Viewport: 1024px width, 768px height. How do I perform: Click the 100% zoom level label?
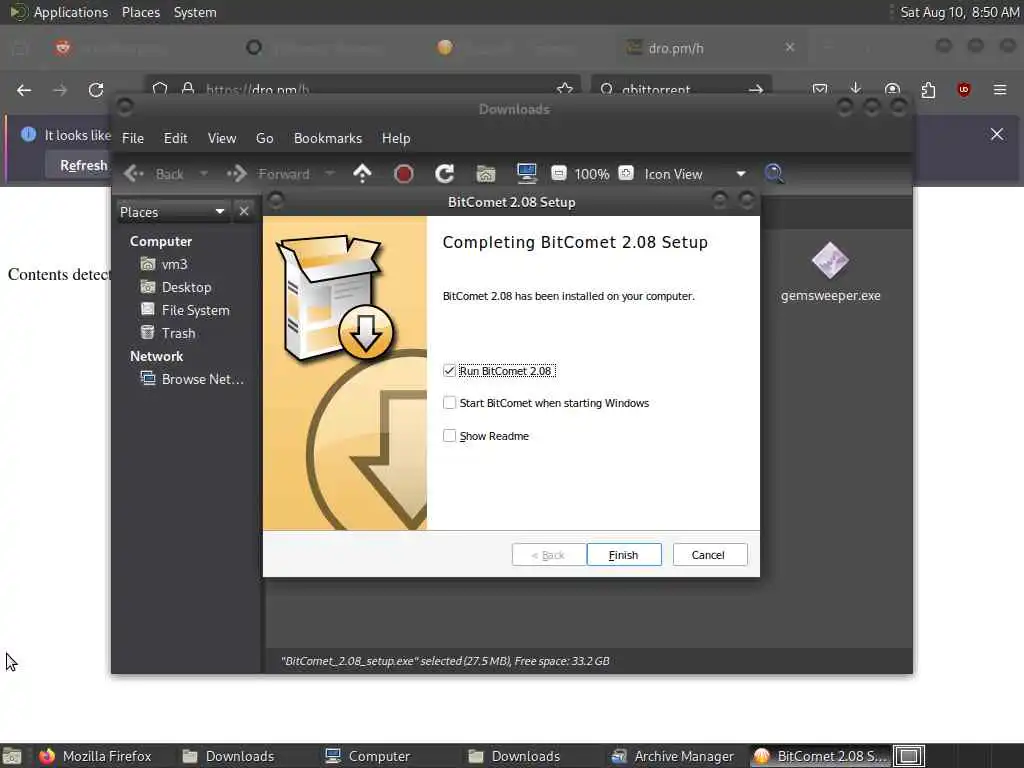pos(592,174)
